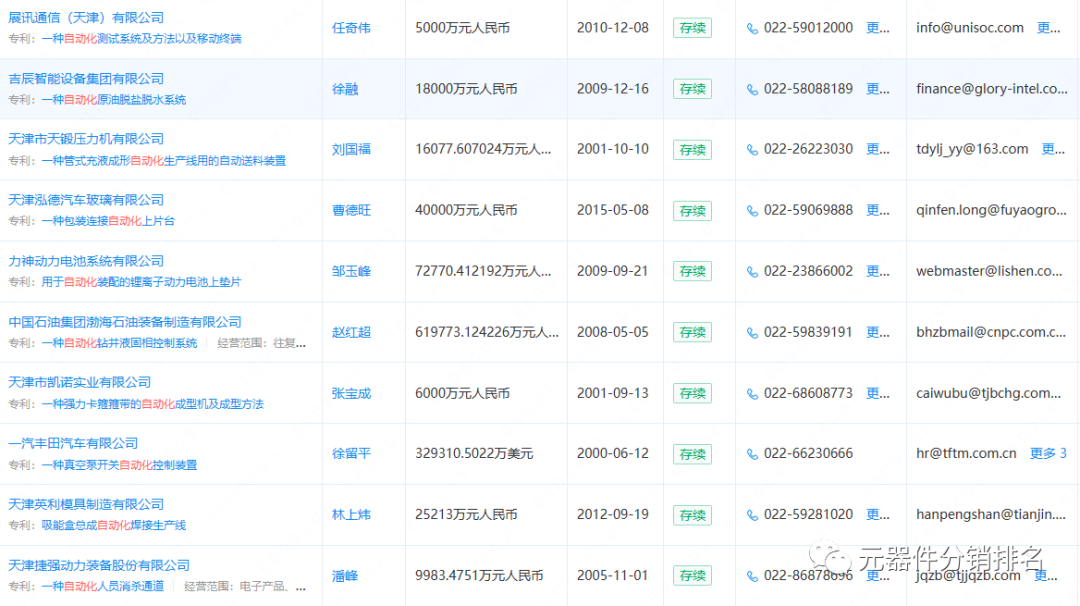Open company 天津英利模具制造有限公司
Image resolution: width=1080 pixels, height=606 pixels.
pyautogui.click(x=86, y=504)
